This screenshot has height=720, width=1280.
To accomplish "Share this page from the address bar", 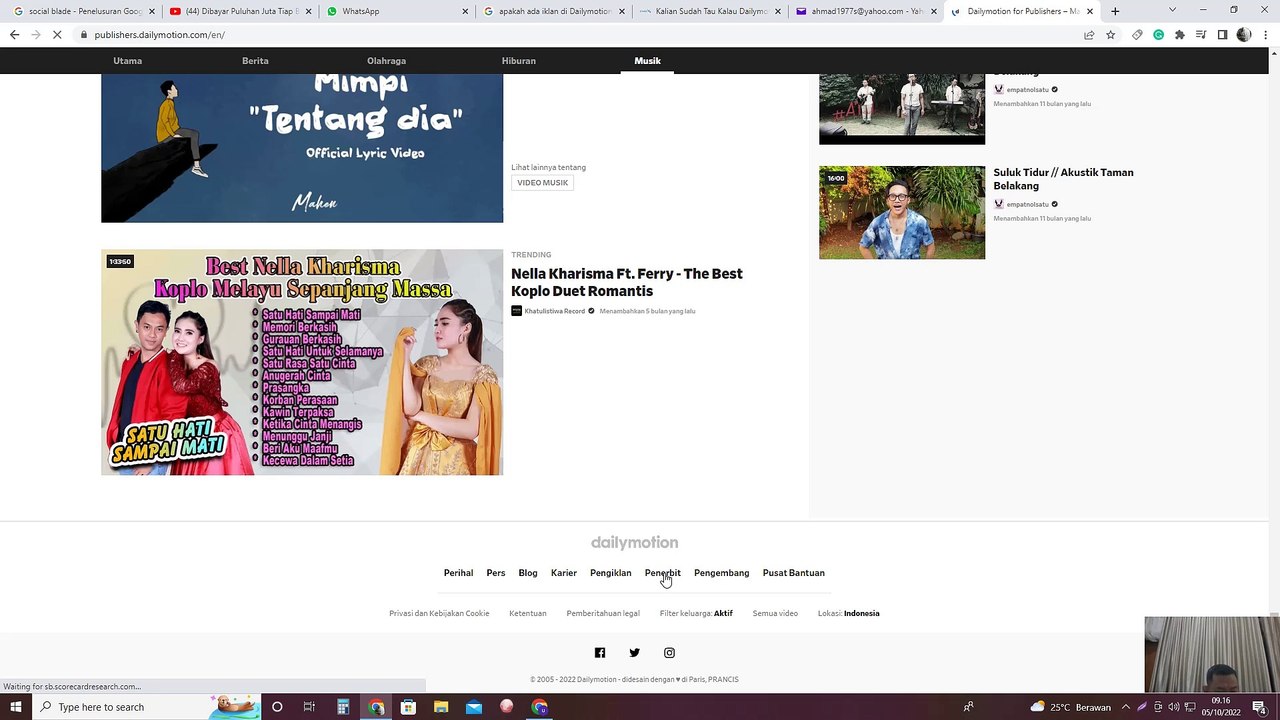I will click(x=1089, y=34).
